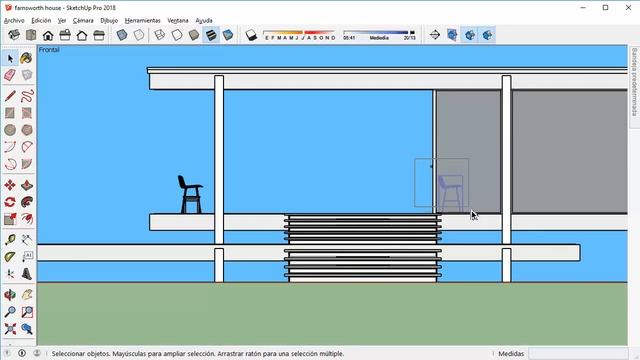Viewport: 640px width, 360px height.
Task: Switch to Top view
Action: coord(31,35)
